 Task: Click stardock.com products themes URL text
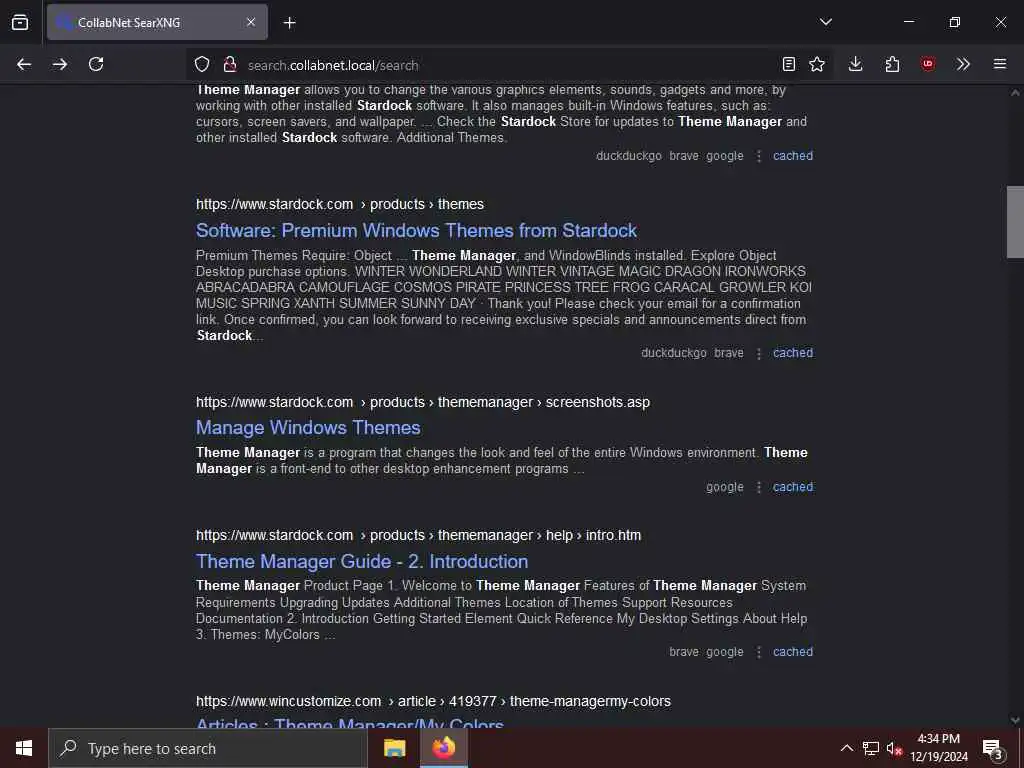(x=340, y=204)
